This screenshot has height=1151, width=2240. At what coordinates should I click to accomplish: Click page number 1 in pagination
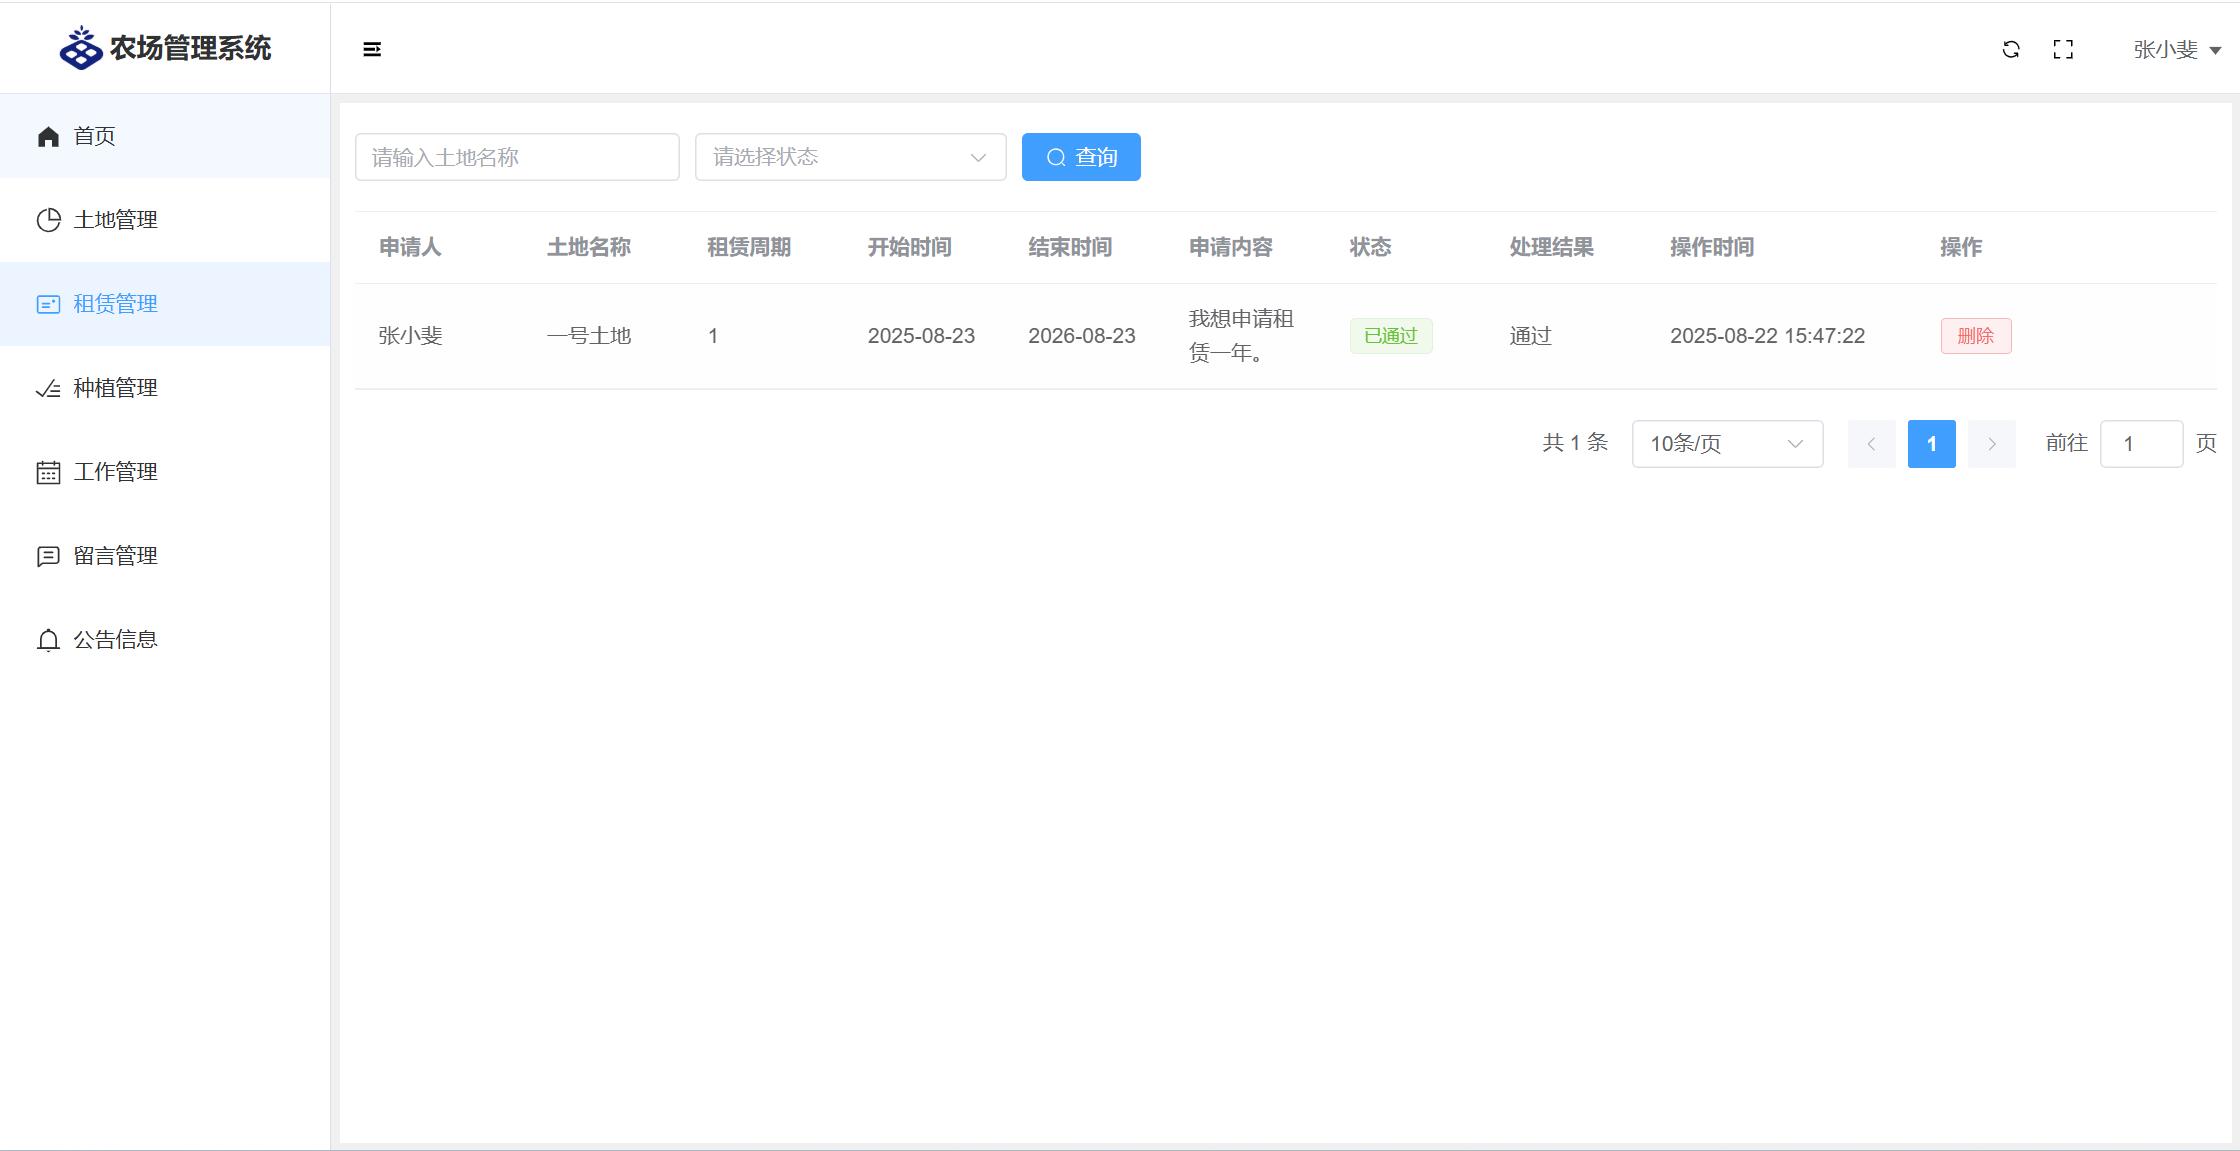1931,444
